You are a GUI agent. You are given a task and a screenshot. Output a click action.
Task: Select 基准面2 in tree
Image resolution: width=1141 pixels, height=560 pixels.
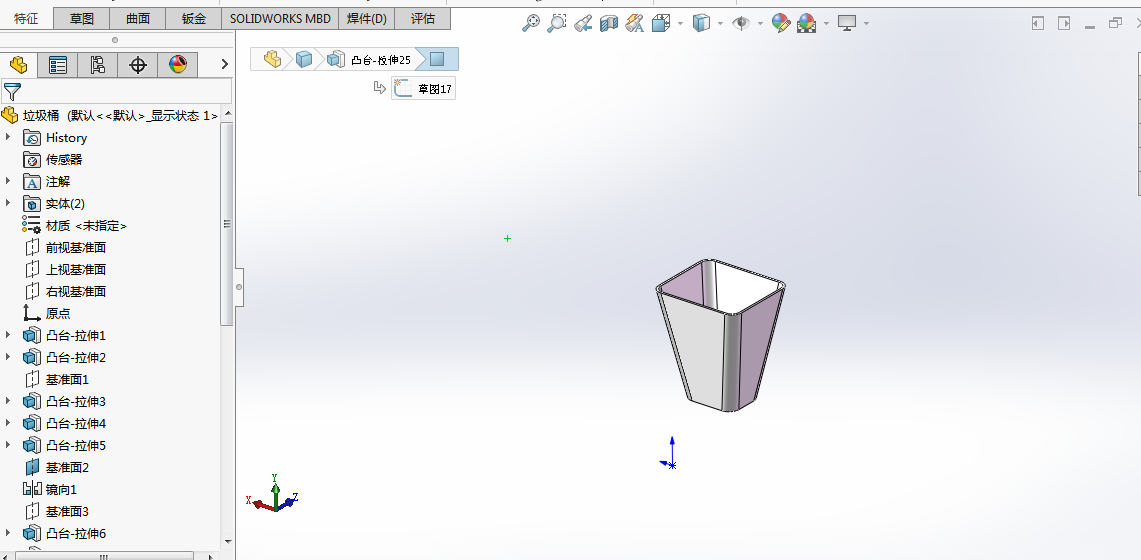57,467
